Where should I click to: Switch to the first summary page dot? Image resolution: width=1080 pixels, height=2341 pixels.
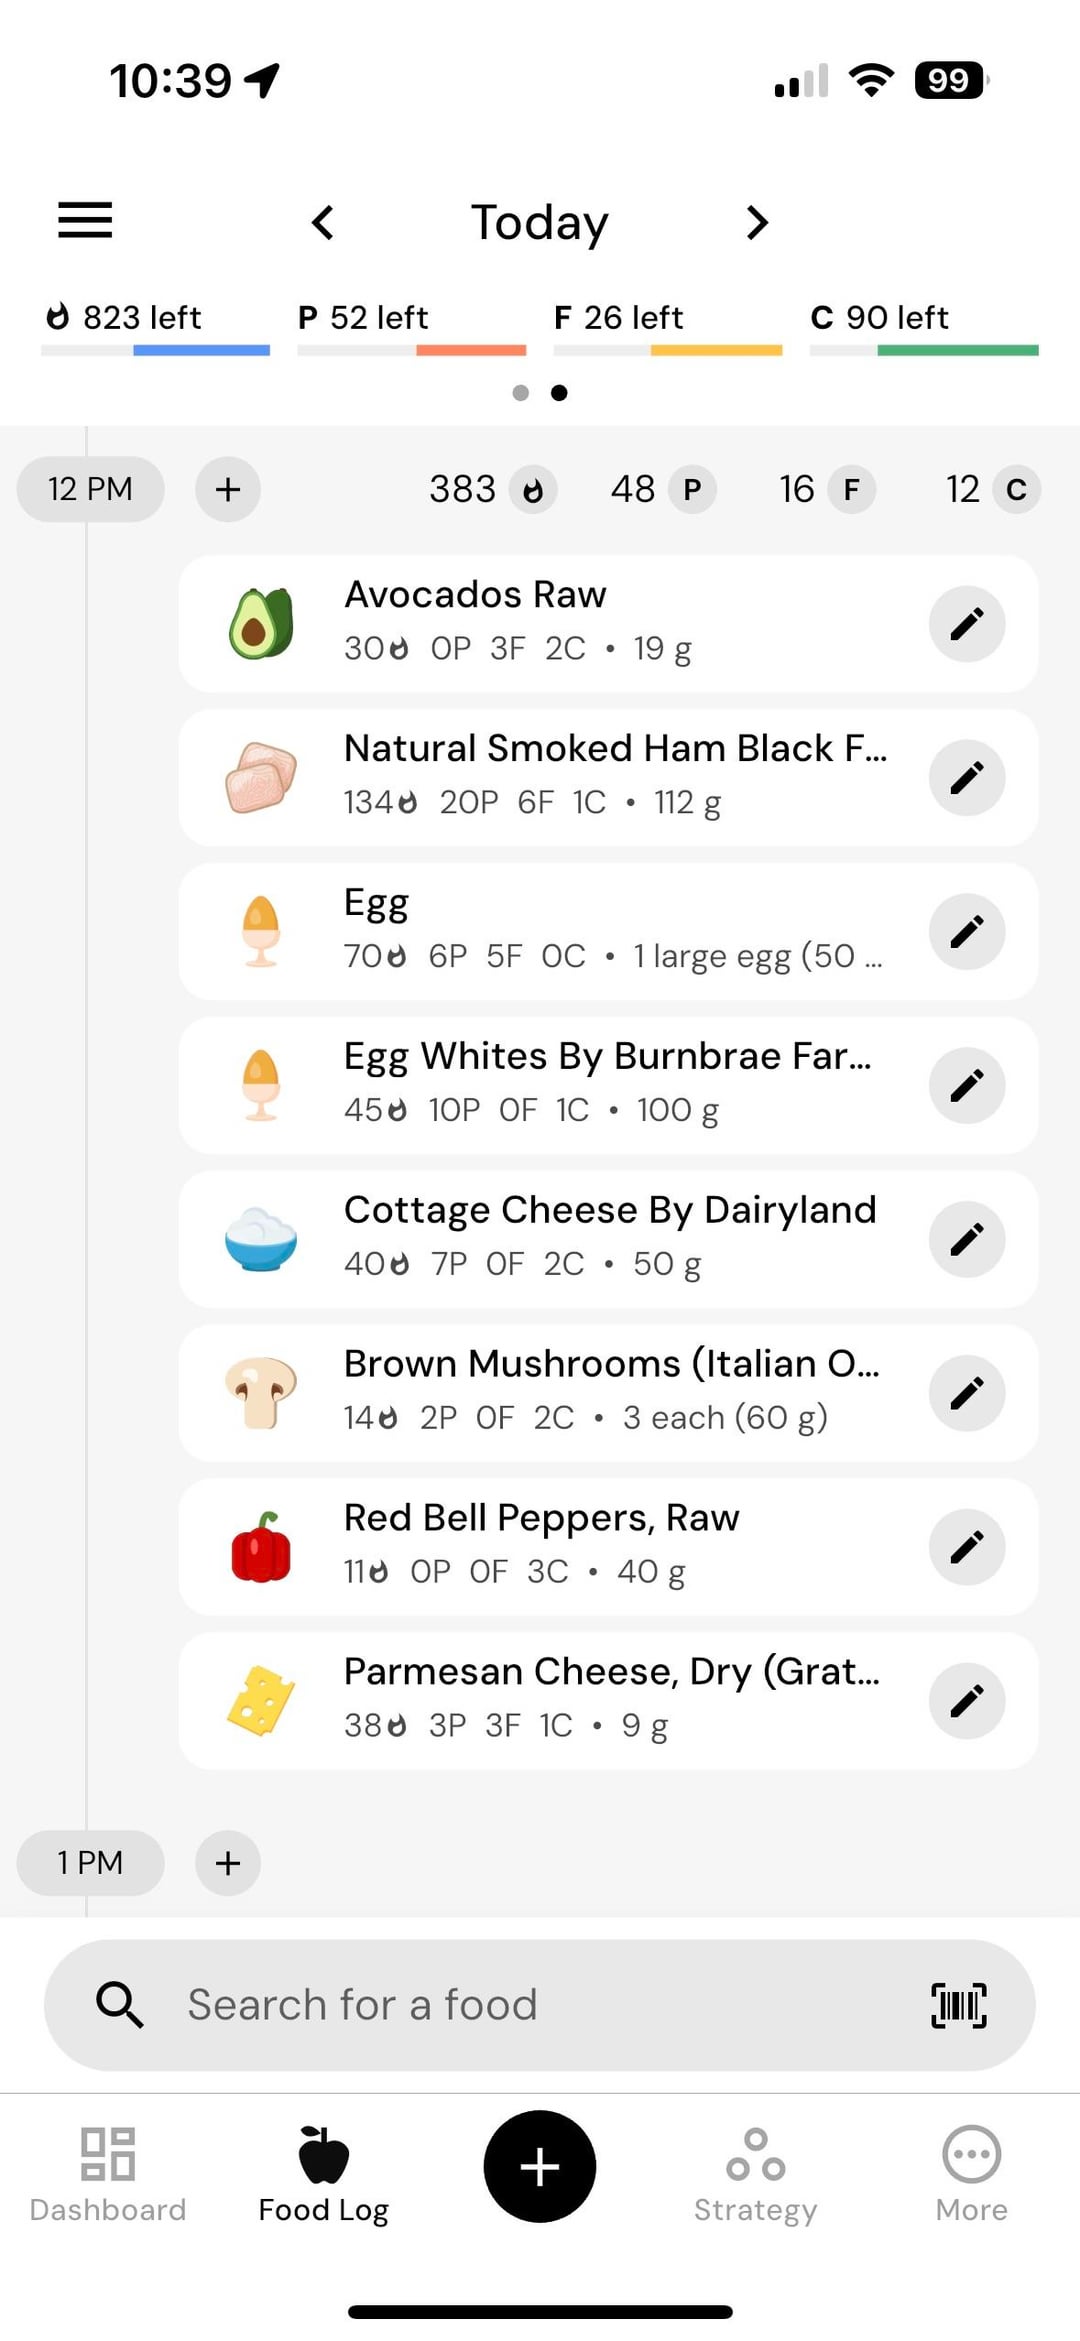coord(520,393)
